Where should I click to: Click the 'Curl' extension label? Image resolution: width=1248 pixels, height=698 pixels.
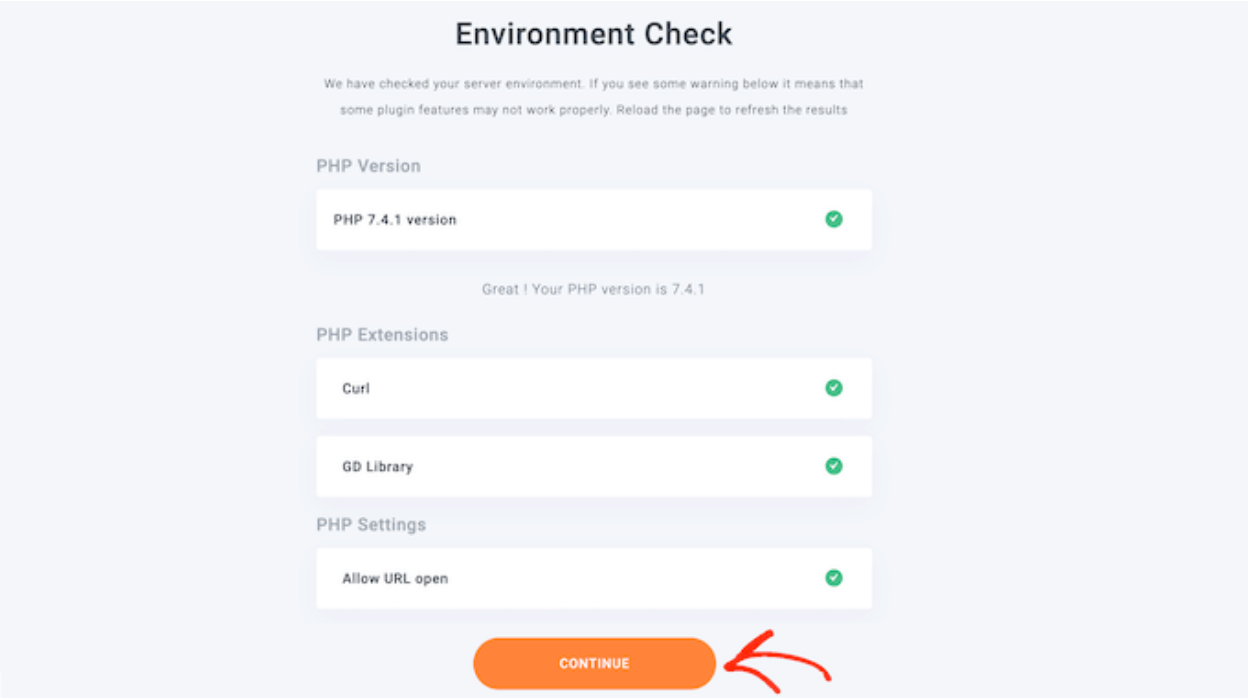pyautogui.click(x=356, y=389)
